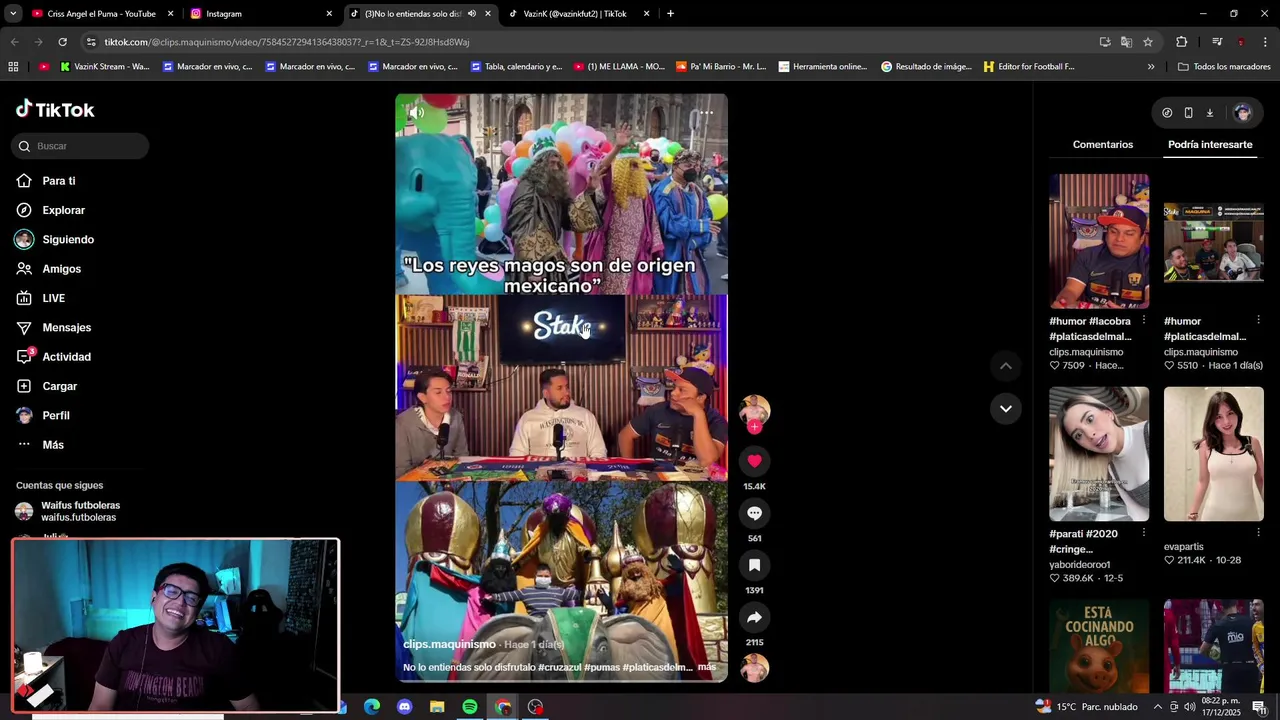The height and width of the screenshot is (720, 1280).
Task: Open Spotify from the taskbar
Action: [x=470, y=707]
